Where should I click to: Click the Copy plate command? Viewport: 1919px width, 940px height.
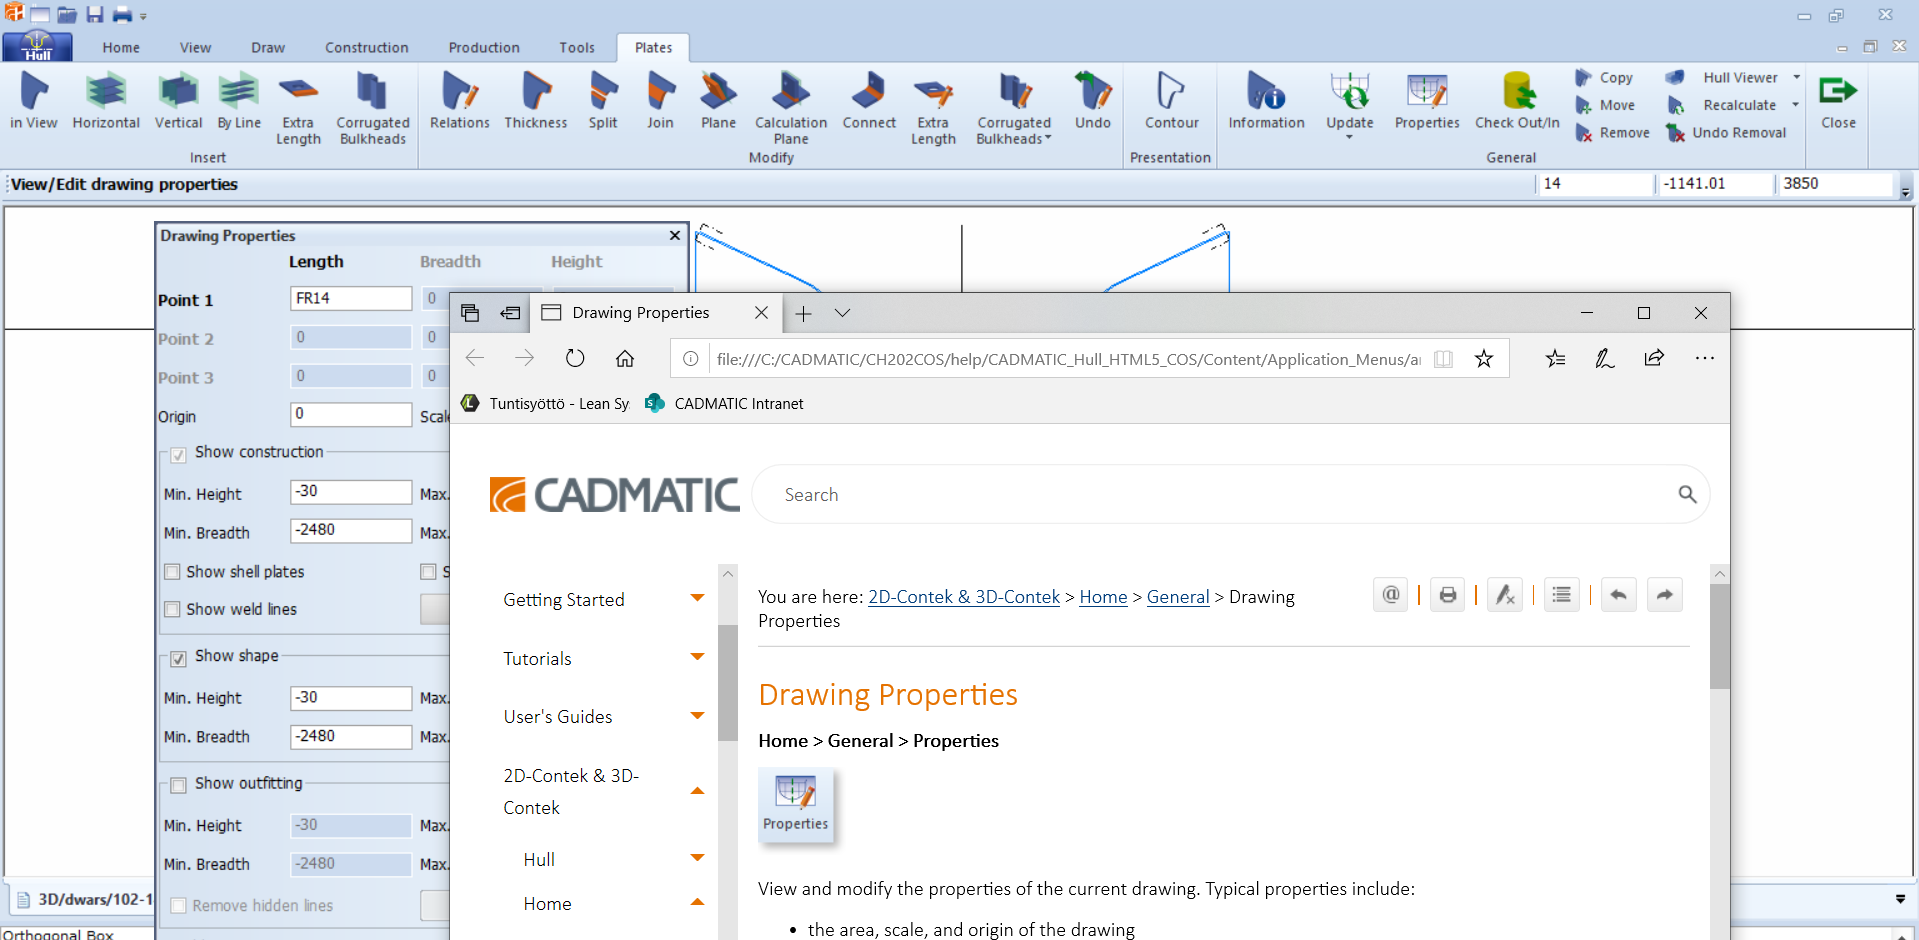[1604, 77]
